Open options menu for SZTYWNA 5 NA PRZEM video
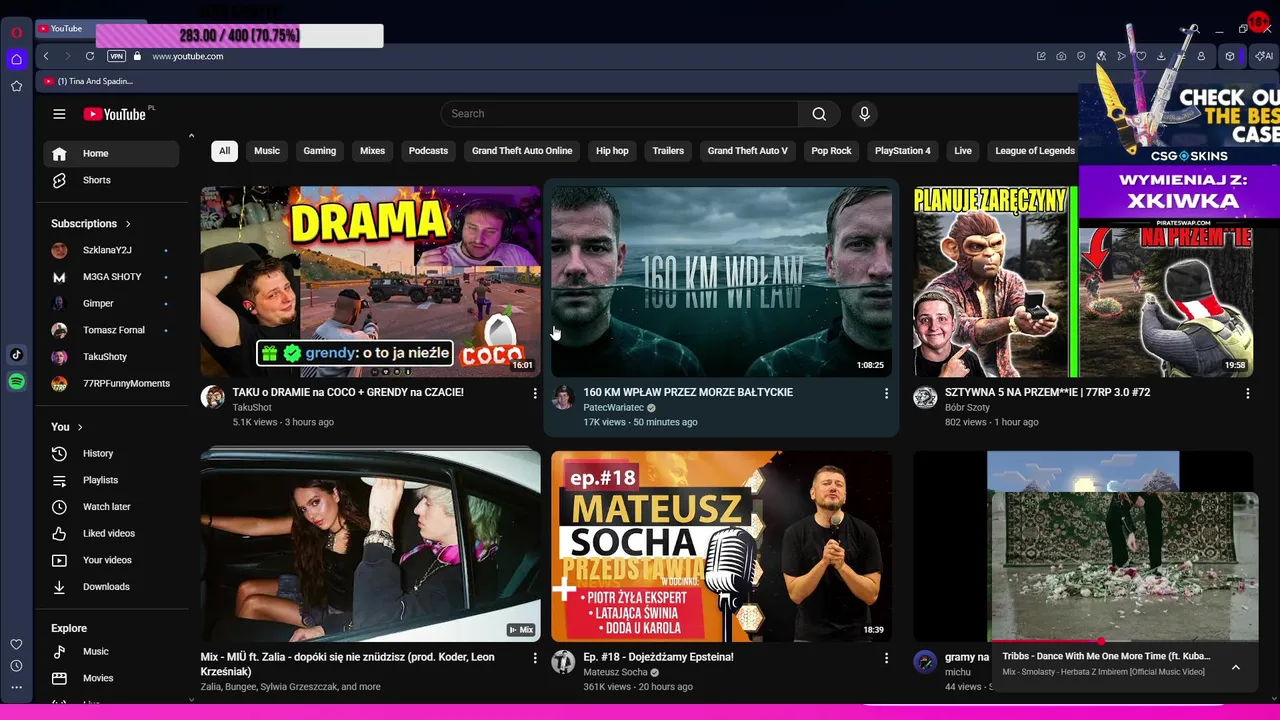This screenshot has width=1280, height=720. click(1247, 394)
